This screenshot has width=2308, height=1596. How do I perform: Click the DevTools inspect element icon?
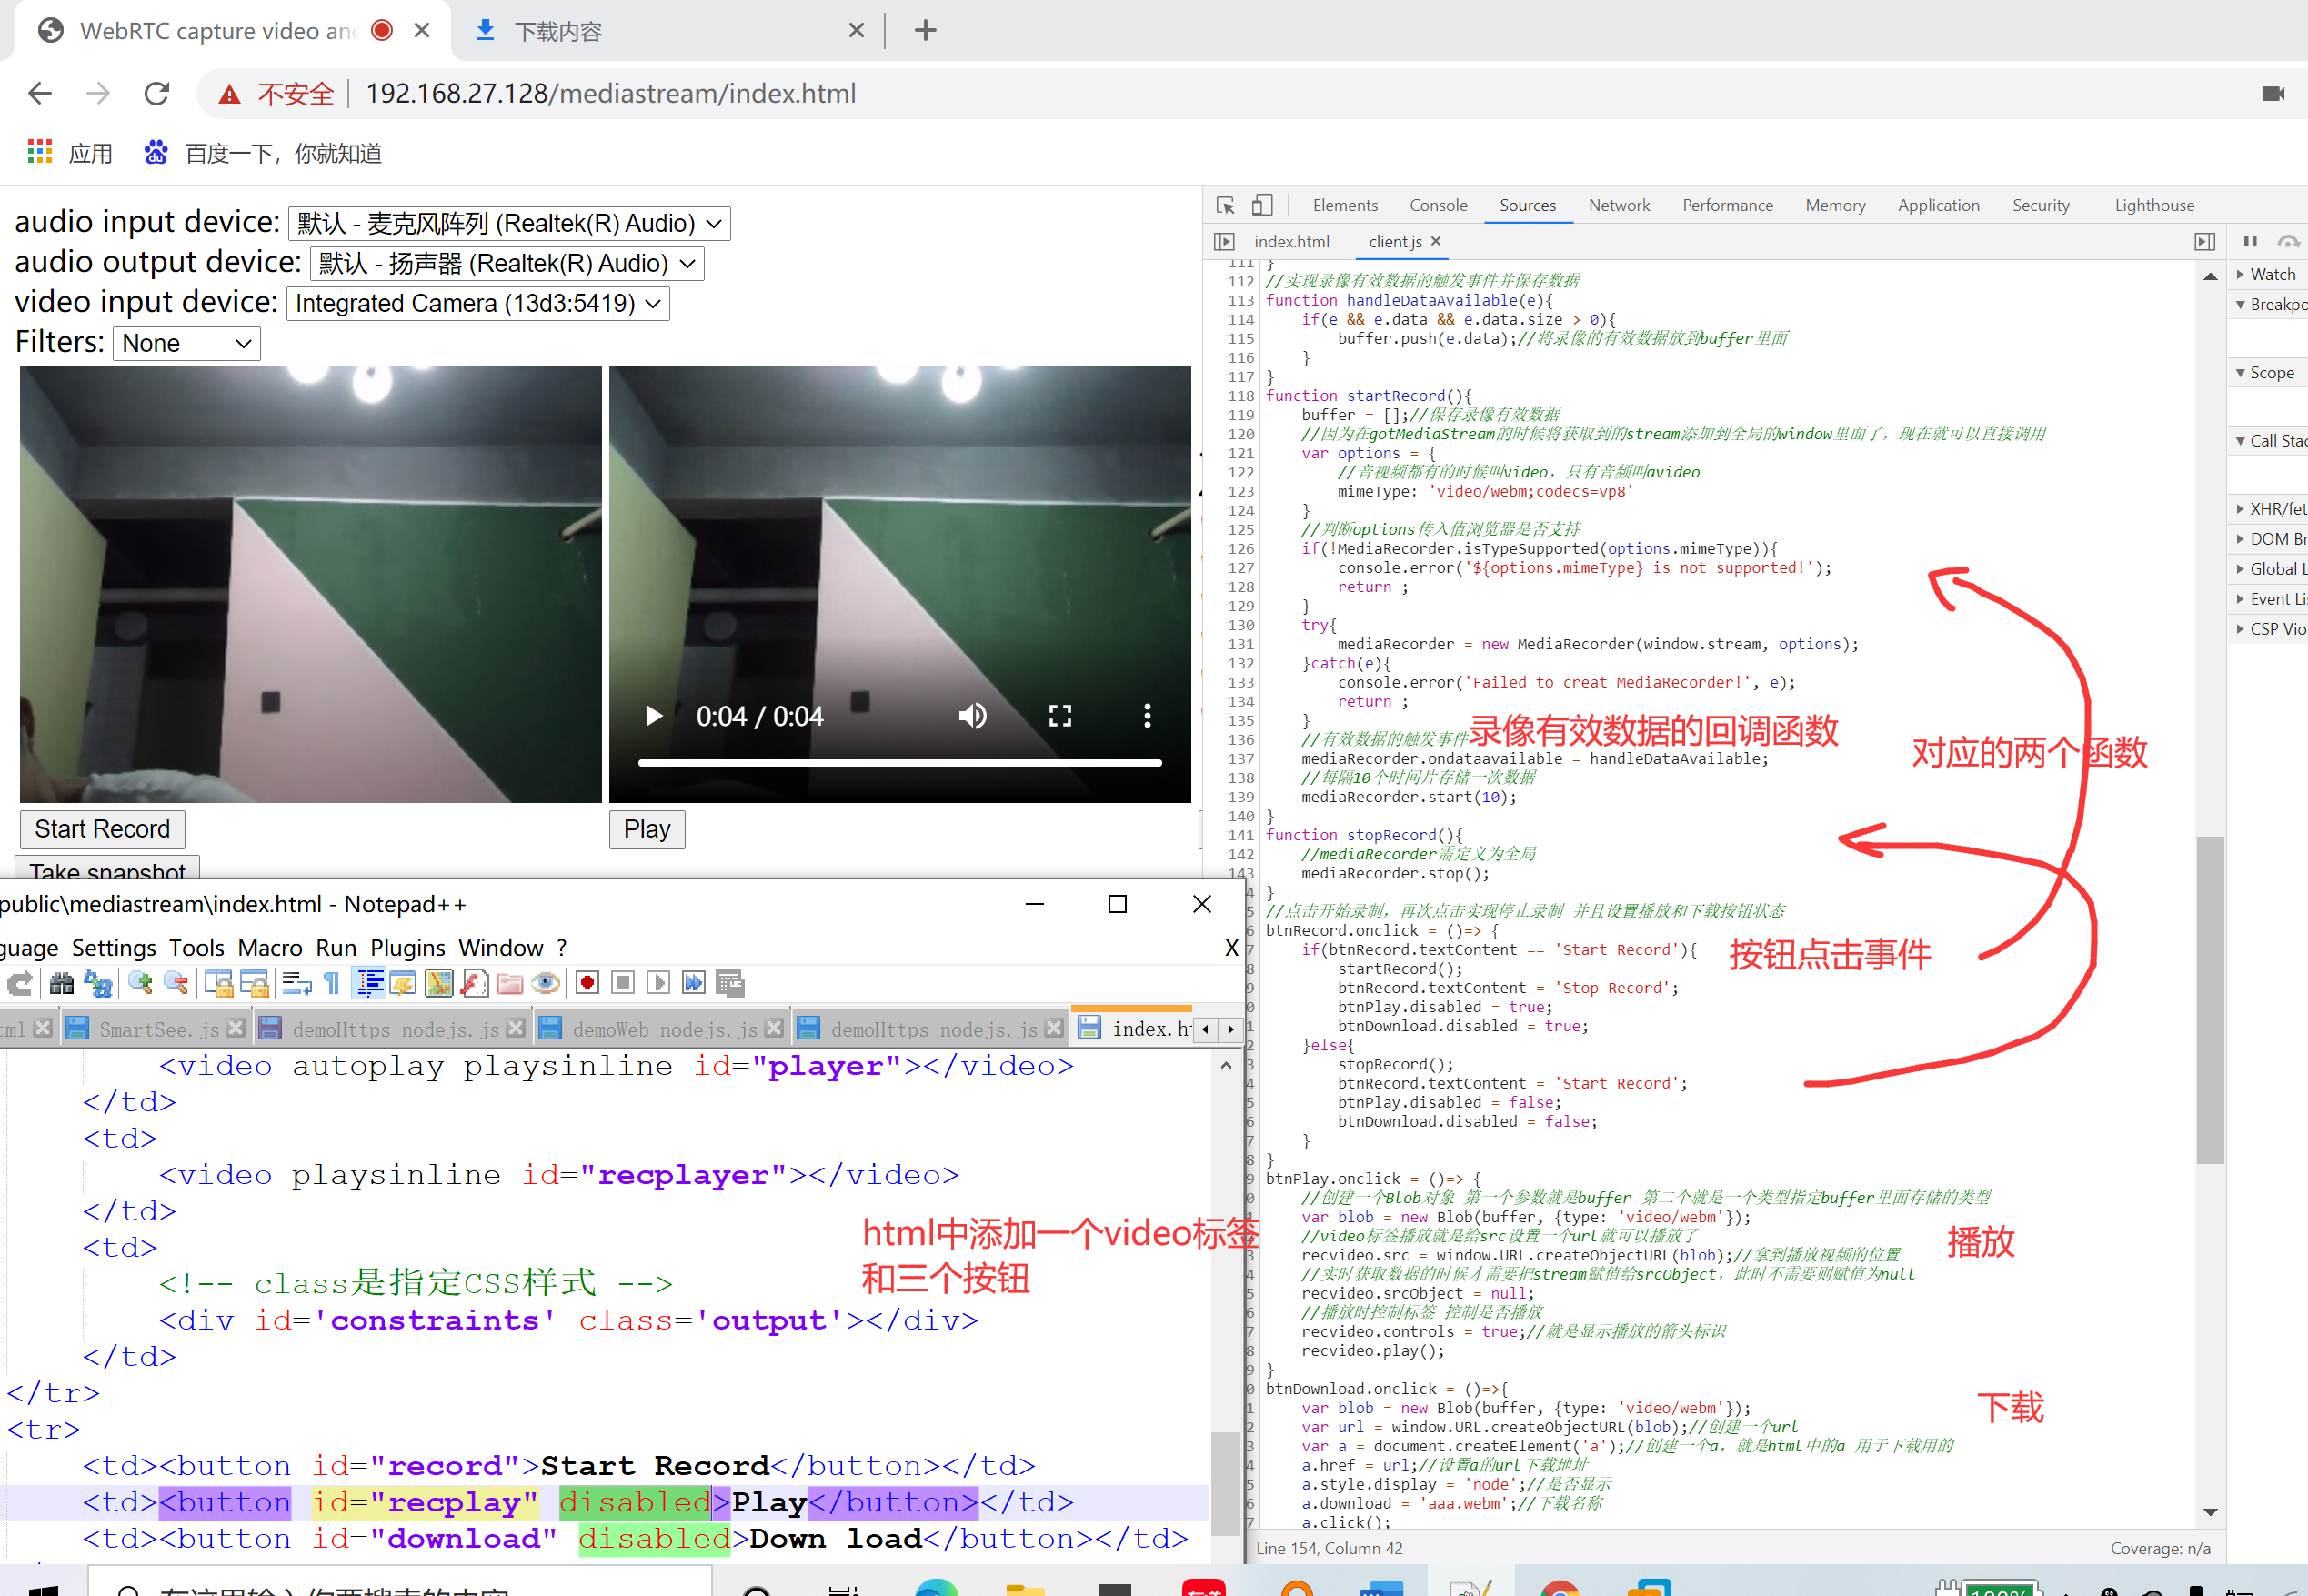click(x=1225, y=205)
